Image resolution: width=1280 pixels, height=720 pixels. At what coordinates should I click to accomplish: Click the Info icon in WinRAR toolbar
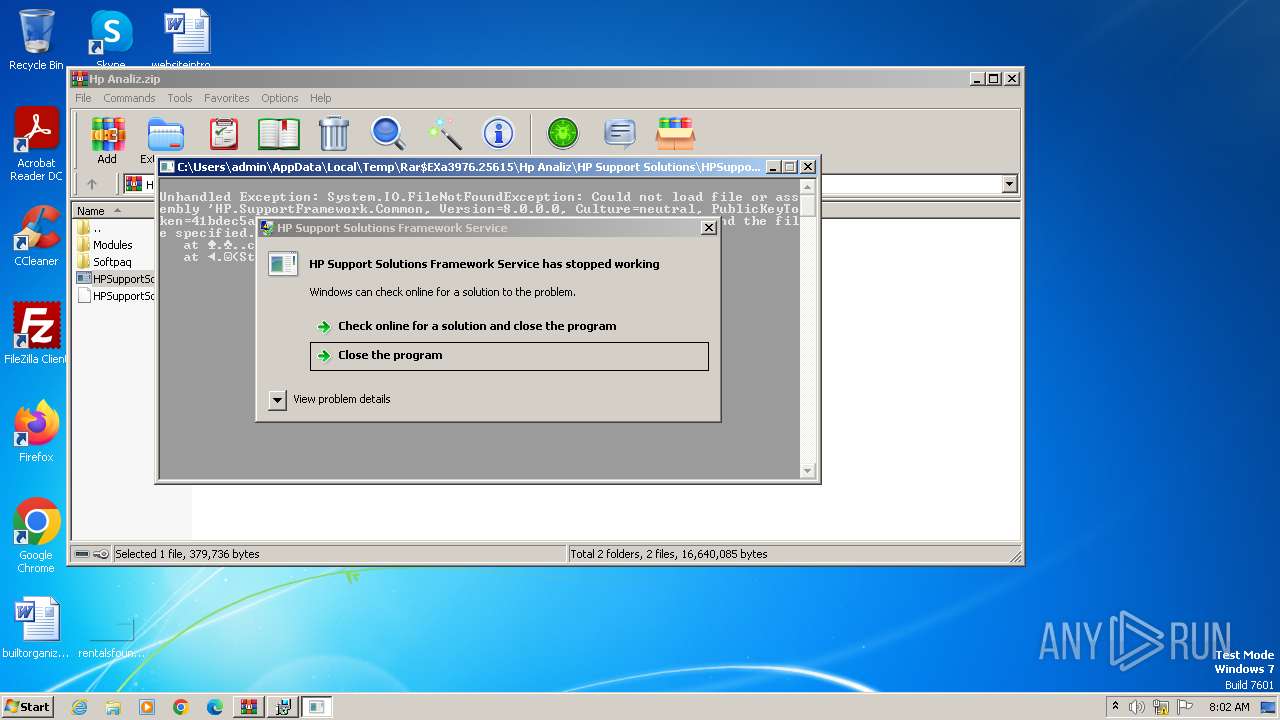498,133
